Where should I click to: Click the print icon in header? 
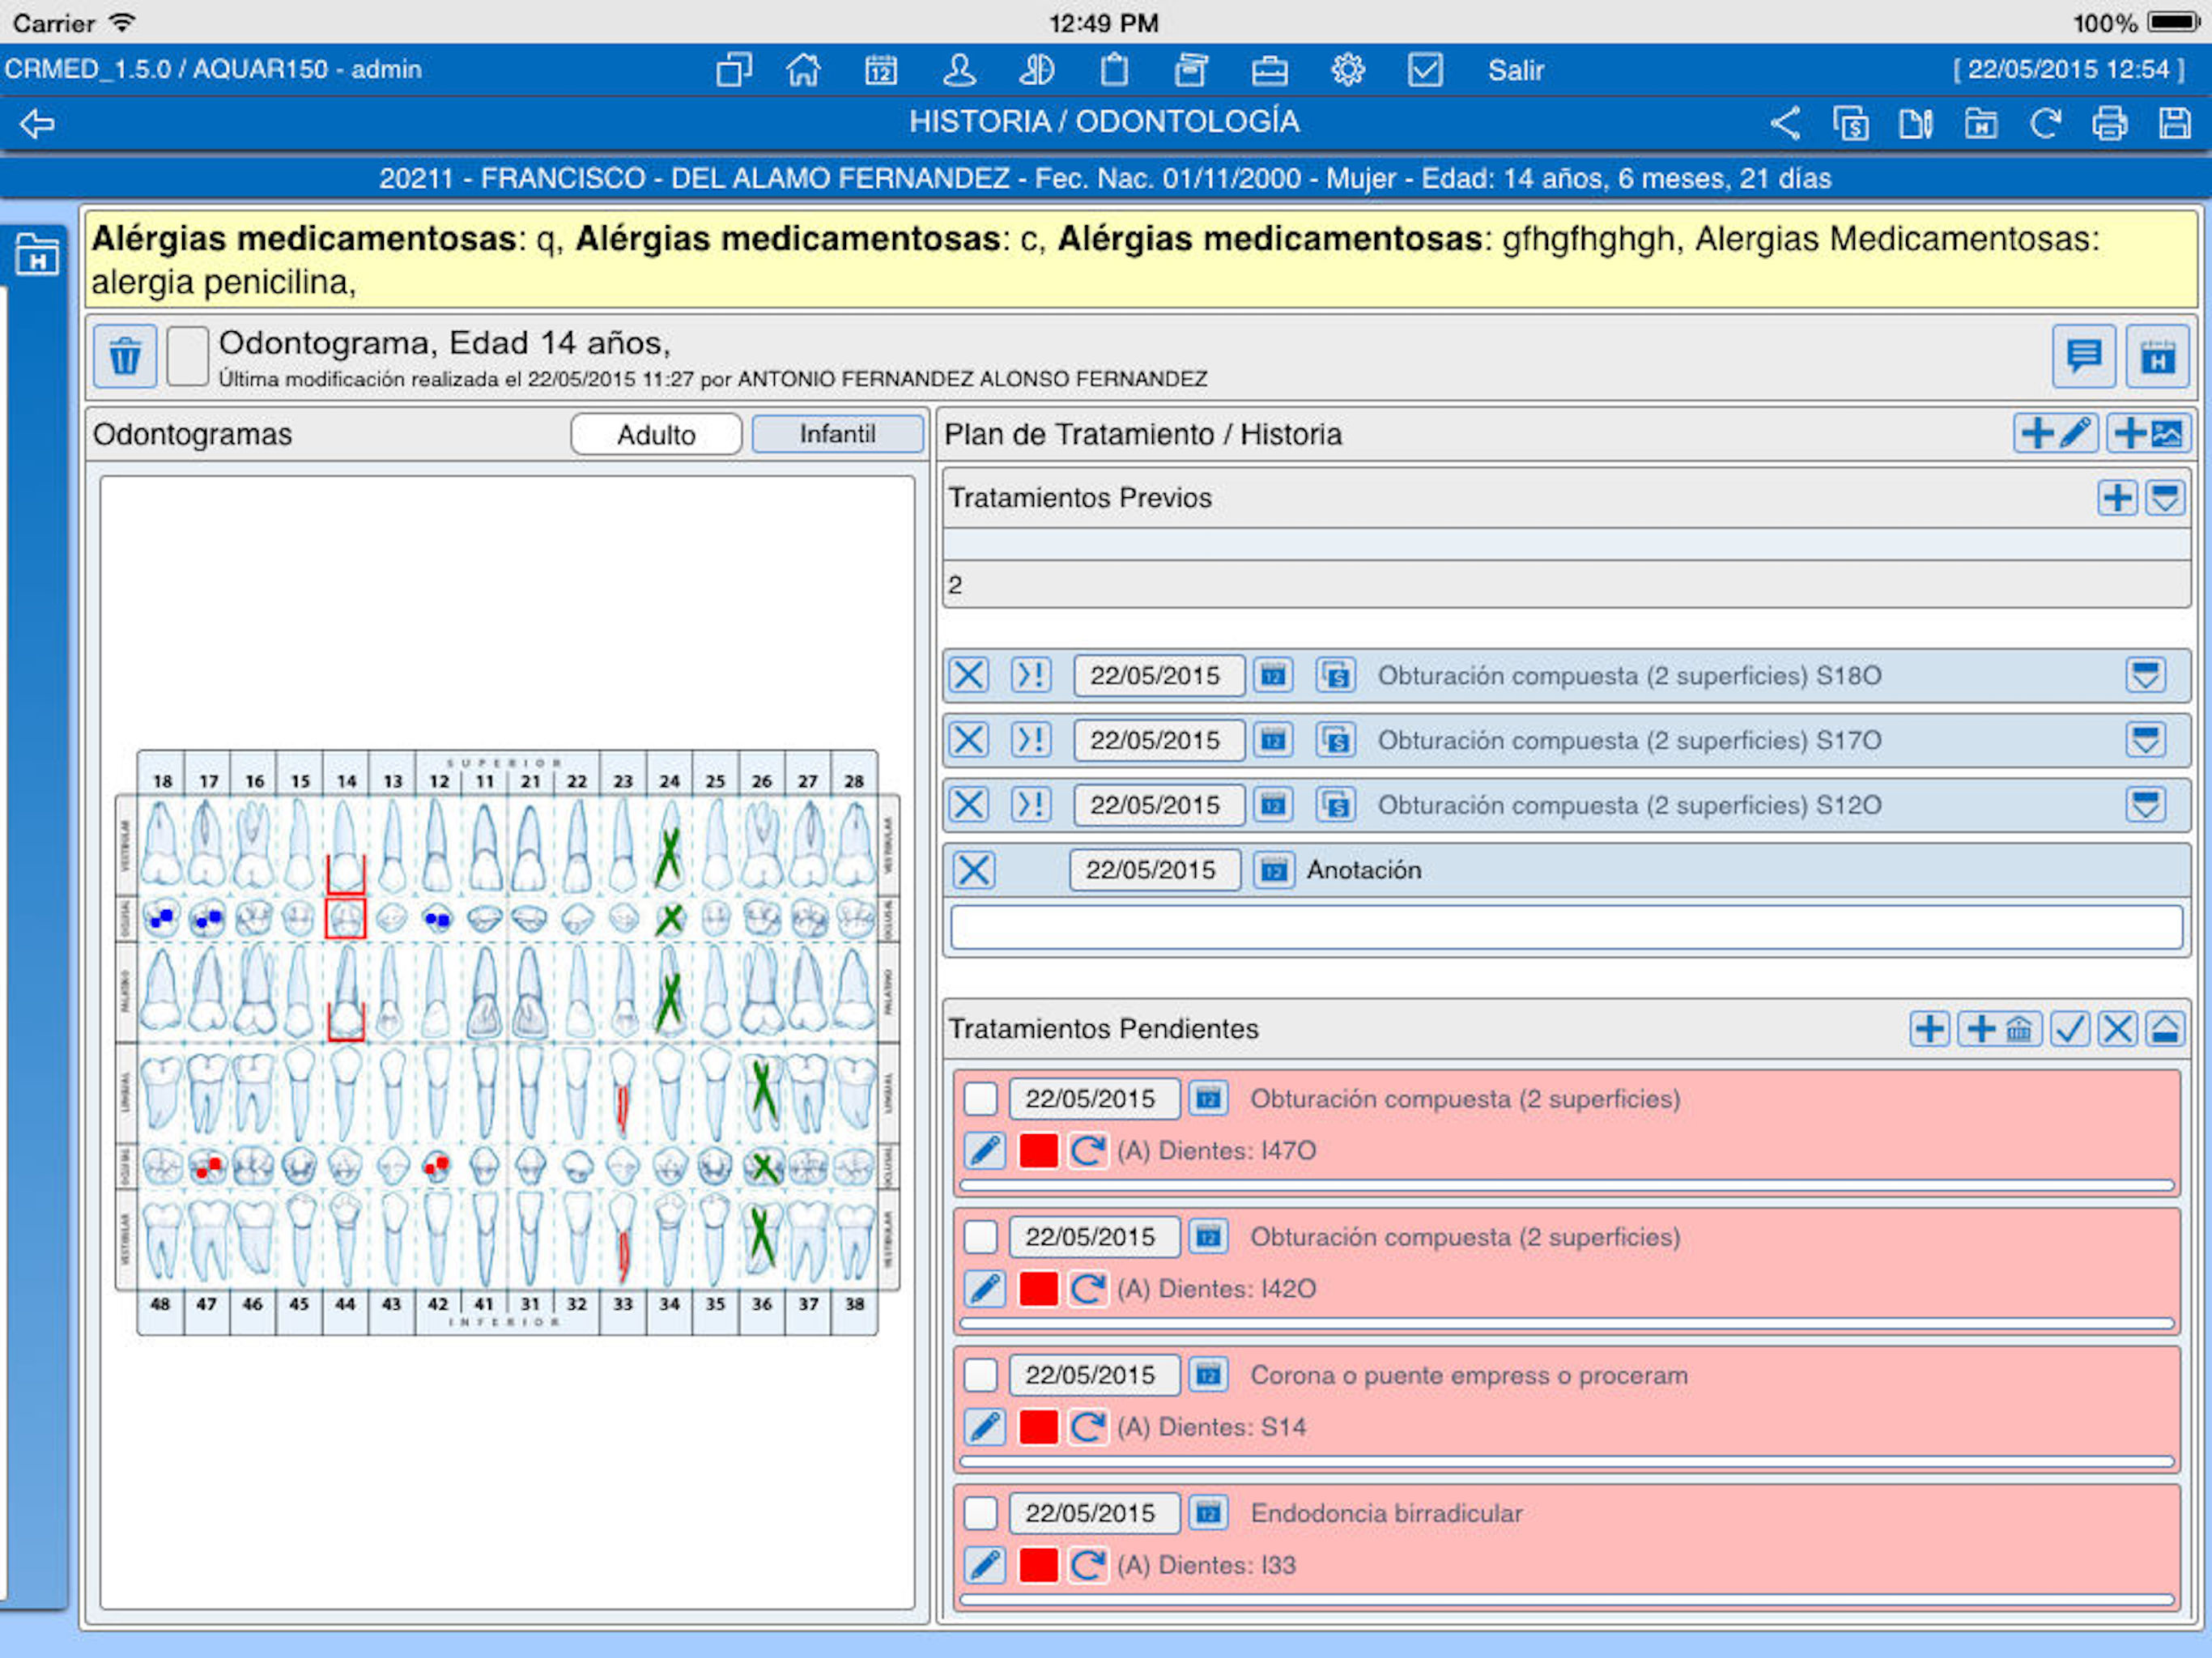[x=2110, y=124]
